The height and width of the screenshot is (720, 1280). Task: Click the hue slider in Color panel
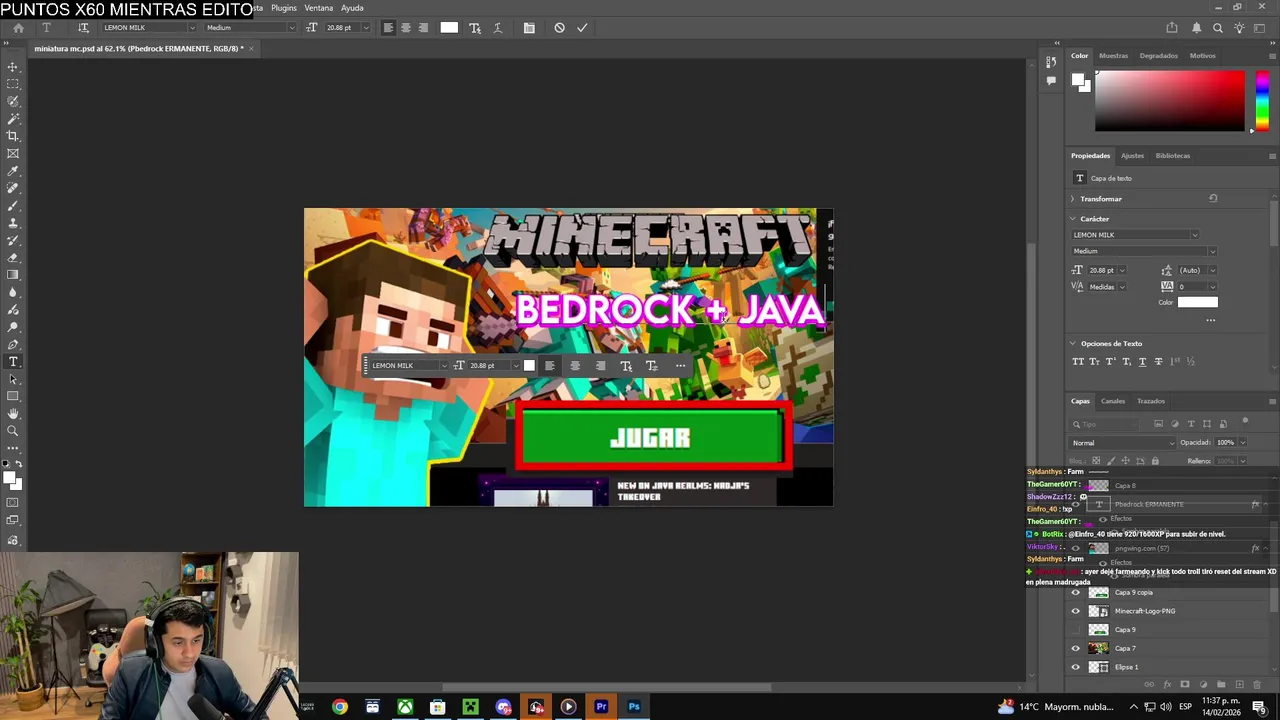tap(1262, 100)
